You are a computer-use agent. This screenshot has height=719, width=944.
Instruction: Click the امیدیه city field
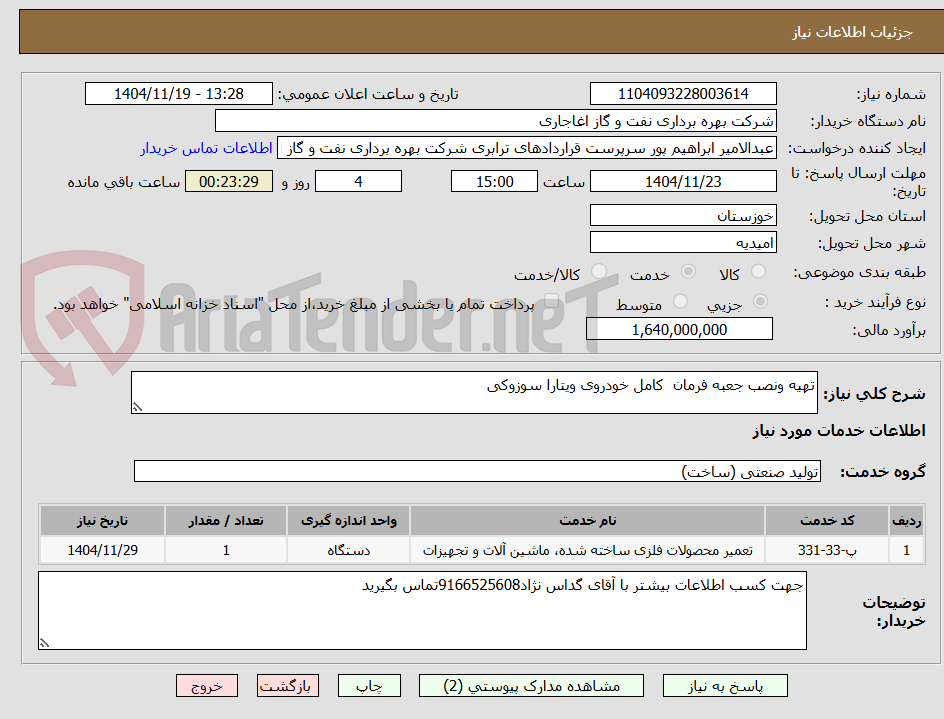click(x=683, y=243)
